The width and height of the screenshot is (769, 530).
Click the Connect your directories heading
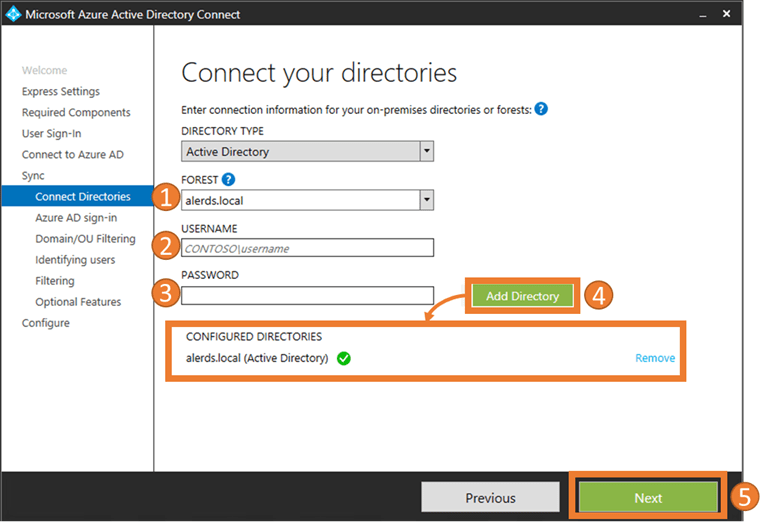[x=319, y=73]
